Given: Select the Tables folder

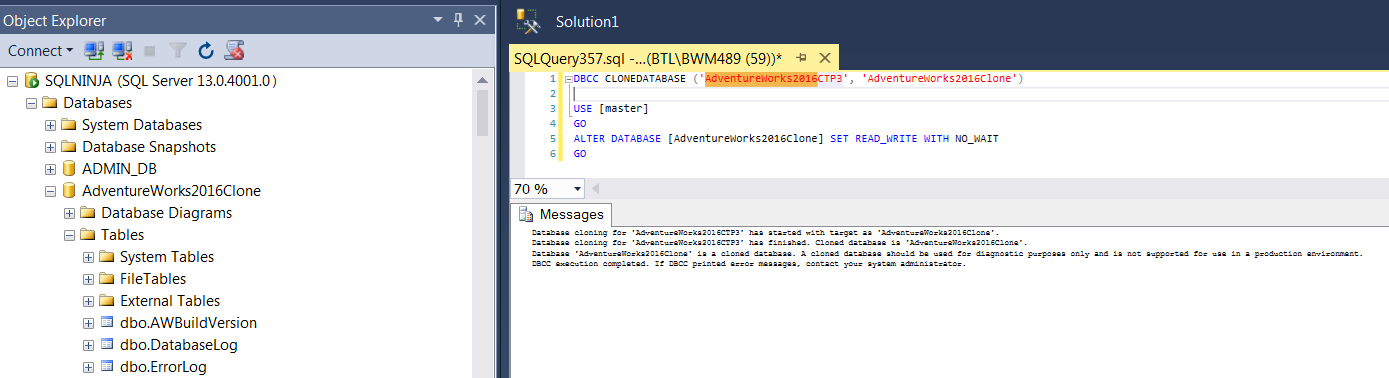Looking at the screenshot, I should [122, 235].
